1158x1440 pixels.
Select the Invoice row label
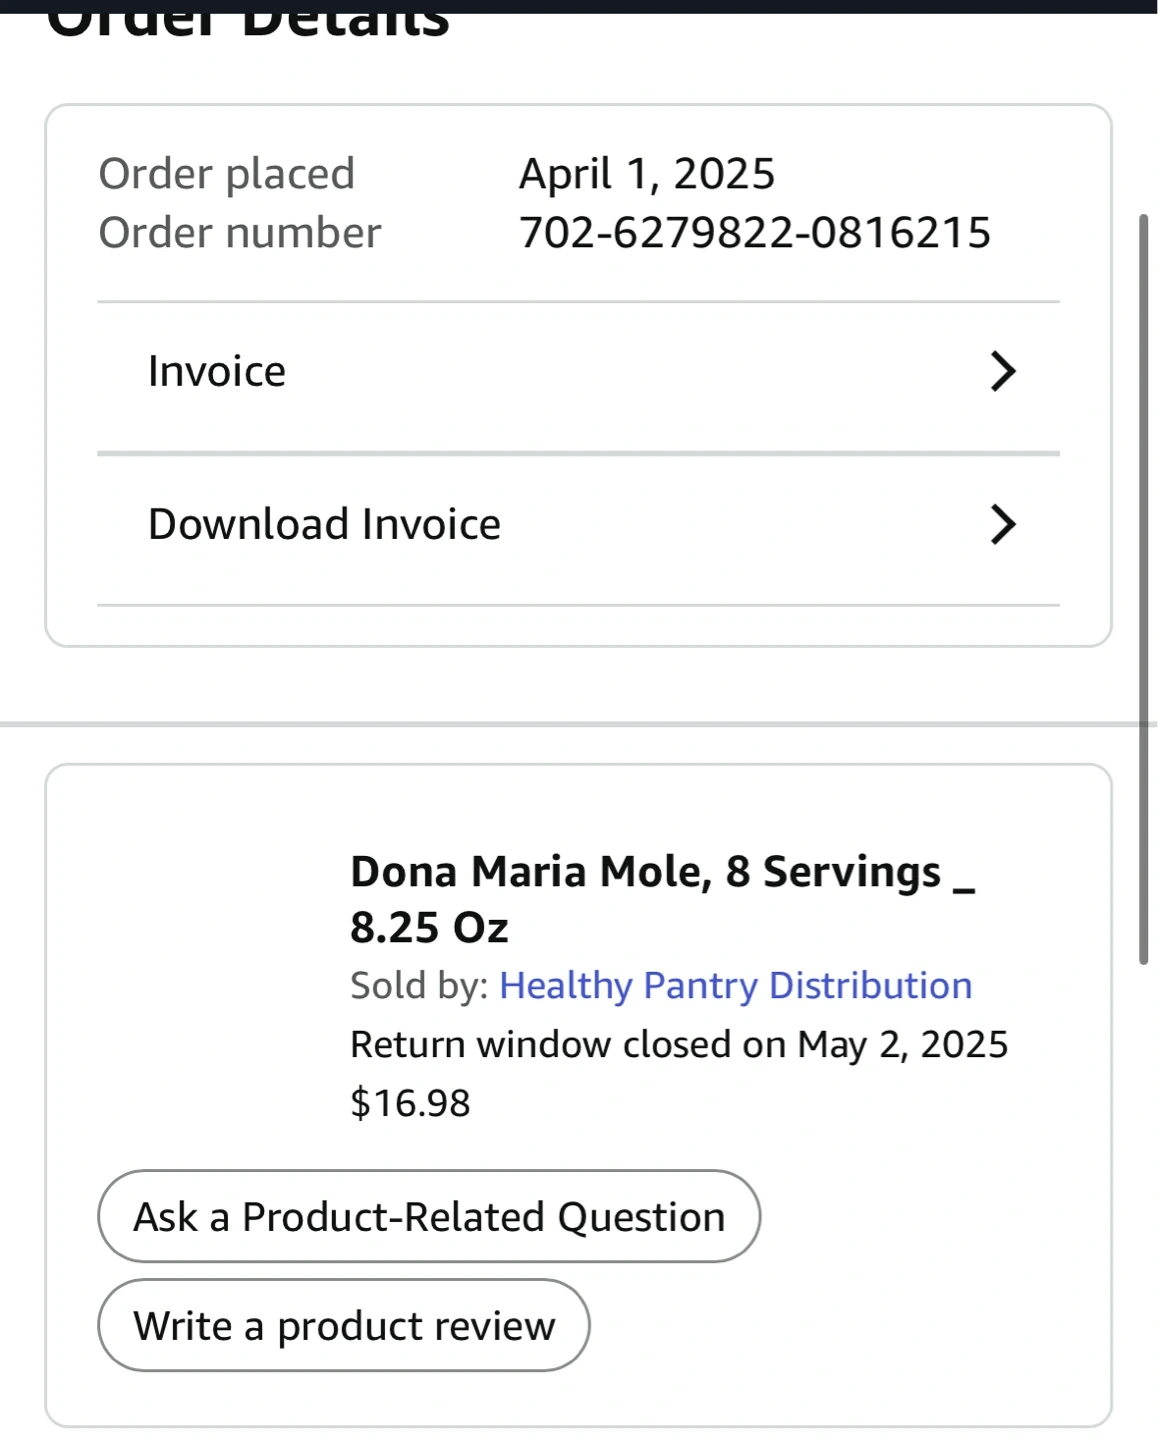point(217,371)
